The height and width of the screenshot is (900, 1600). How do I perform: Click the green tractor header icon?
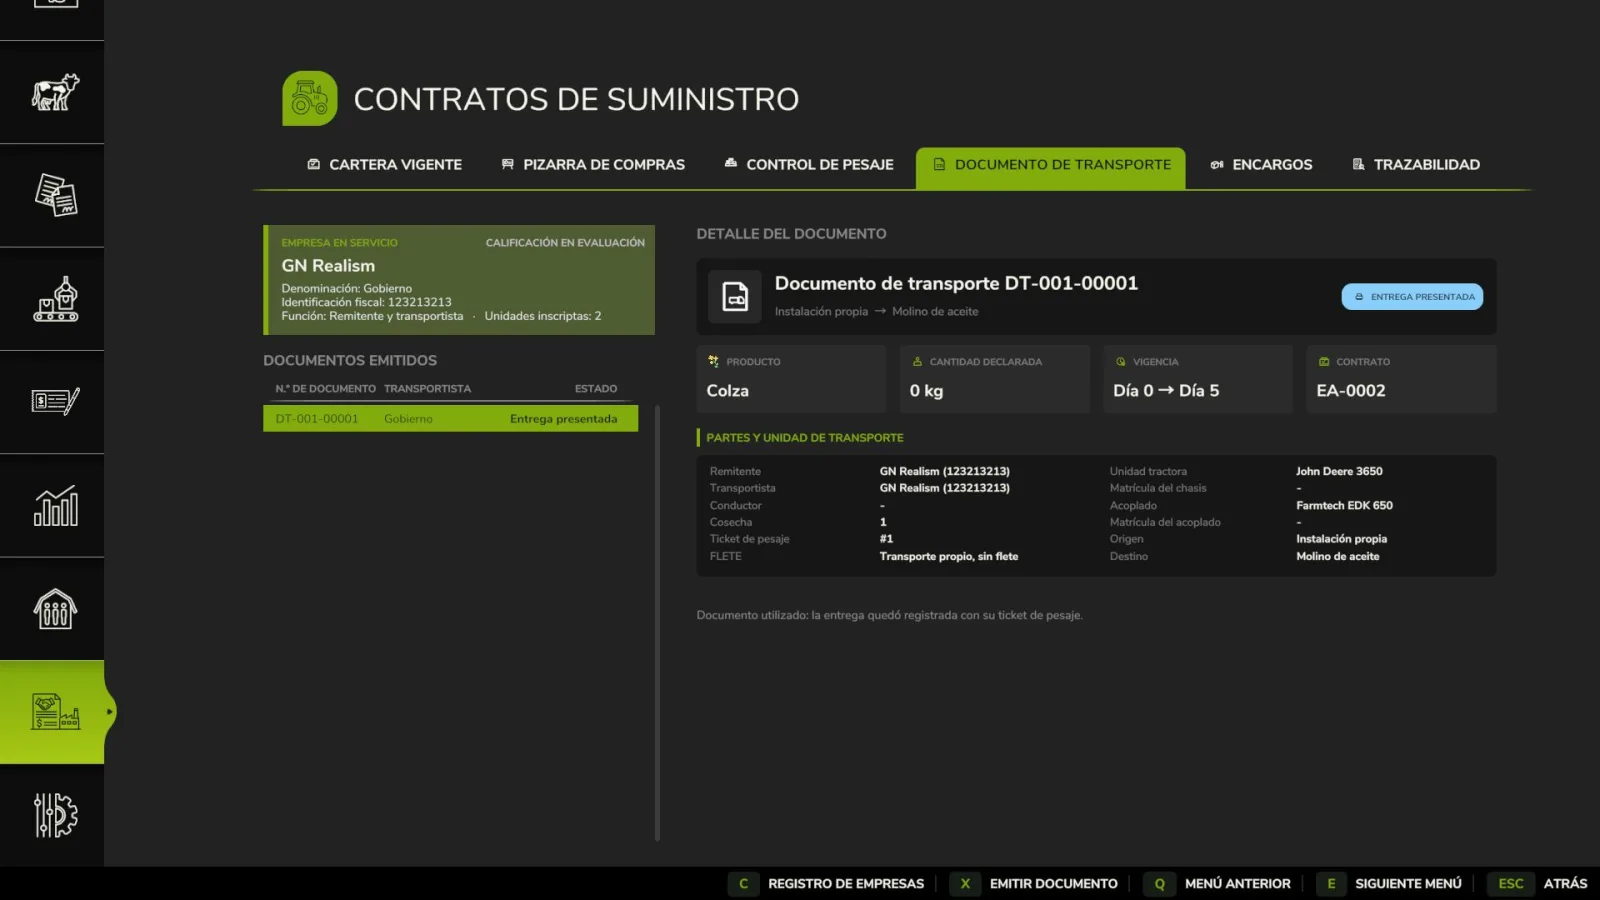(310, 98)
